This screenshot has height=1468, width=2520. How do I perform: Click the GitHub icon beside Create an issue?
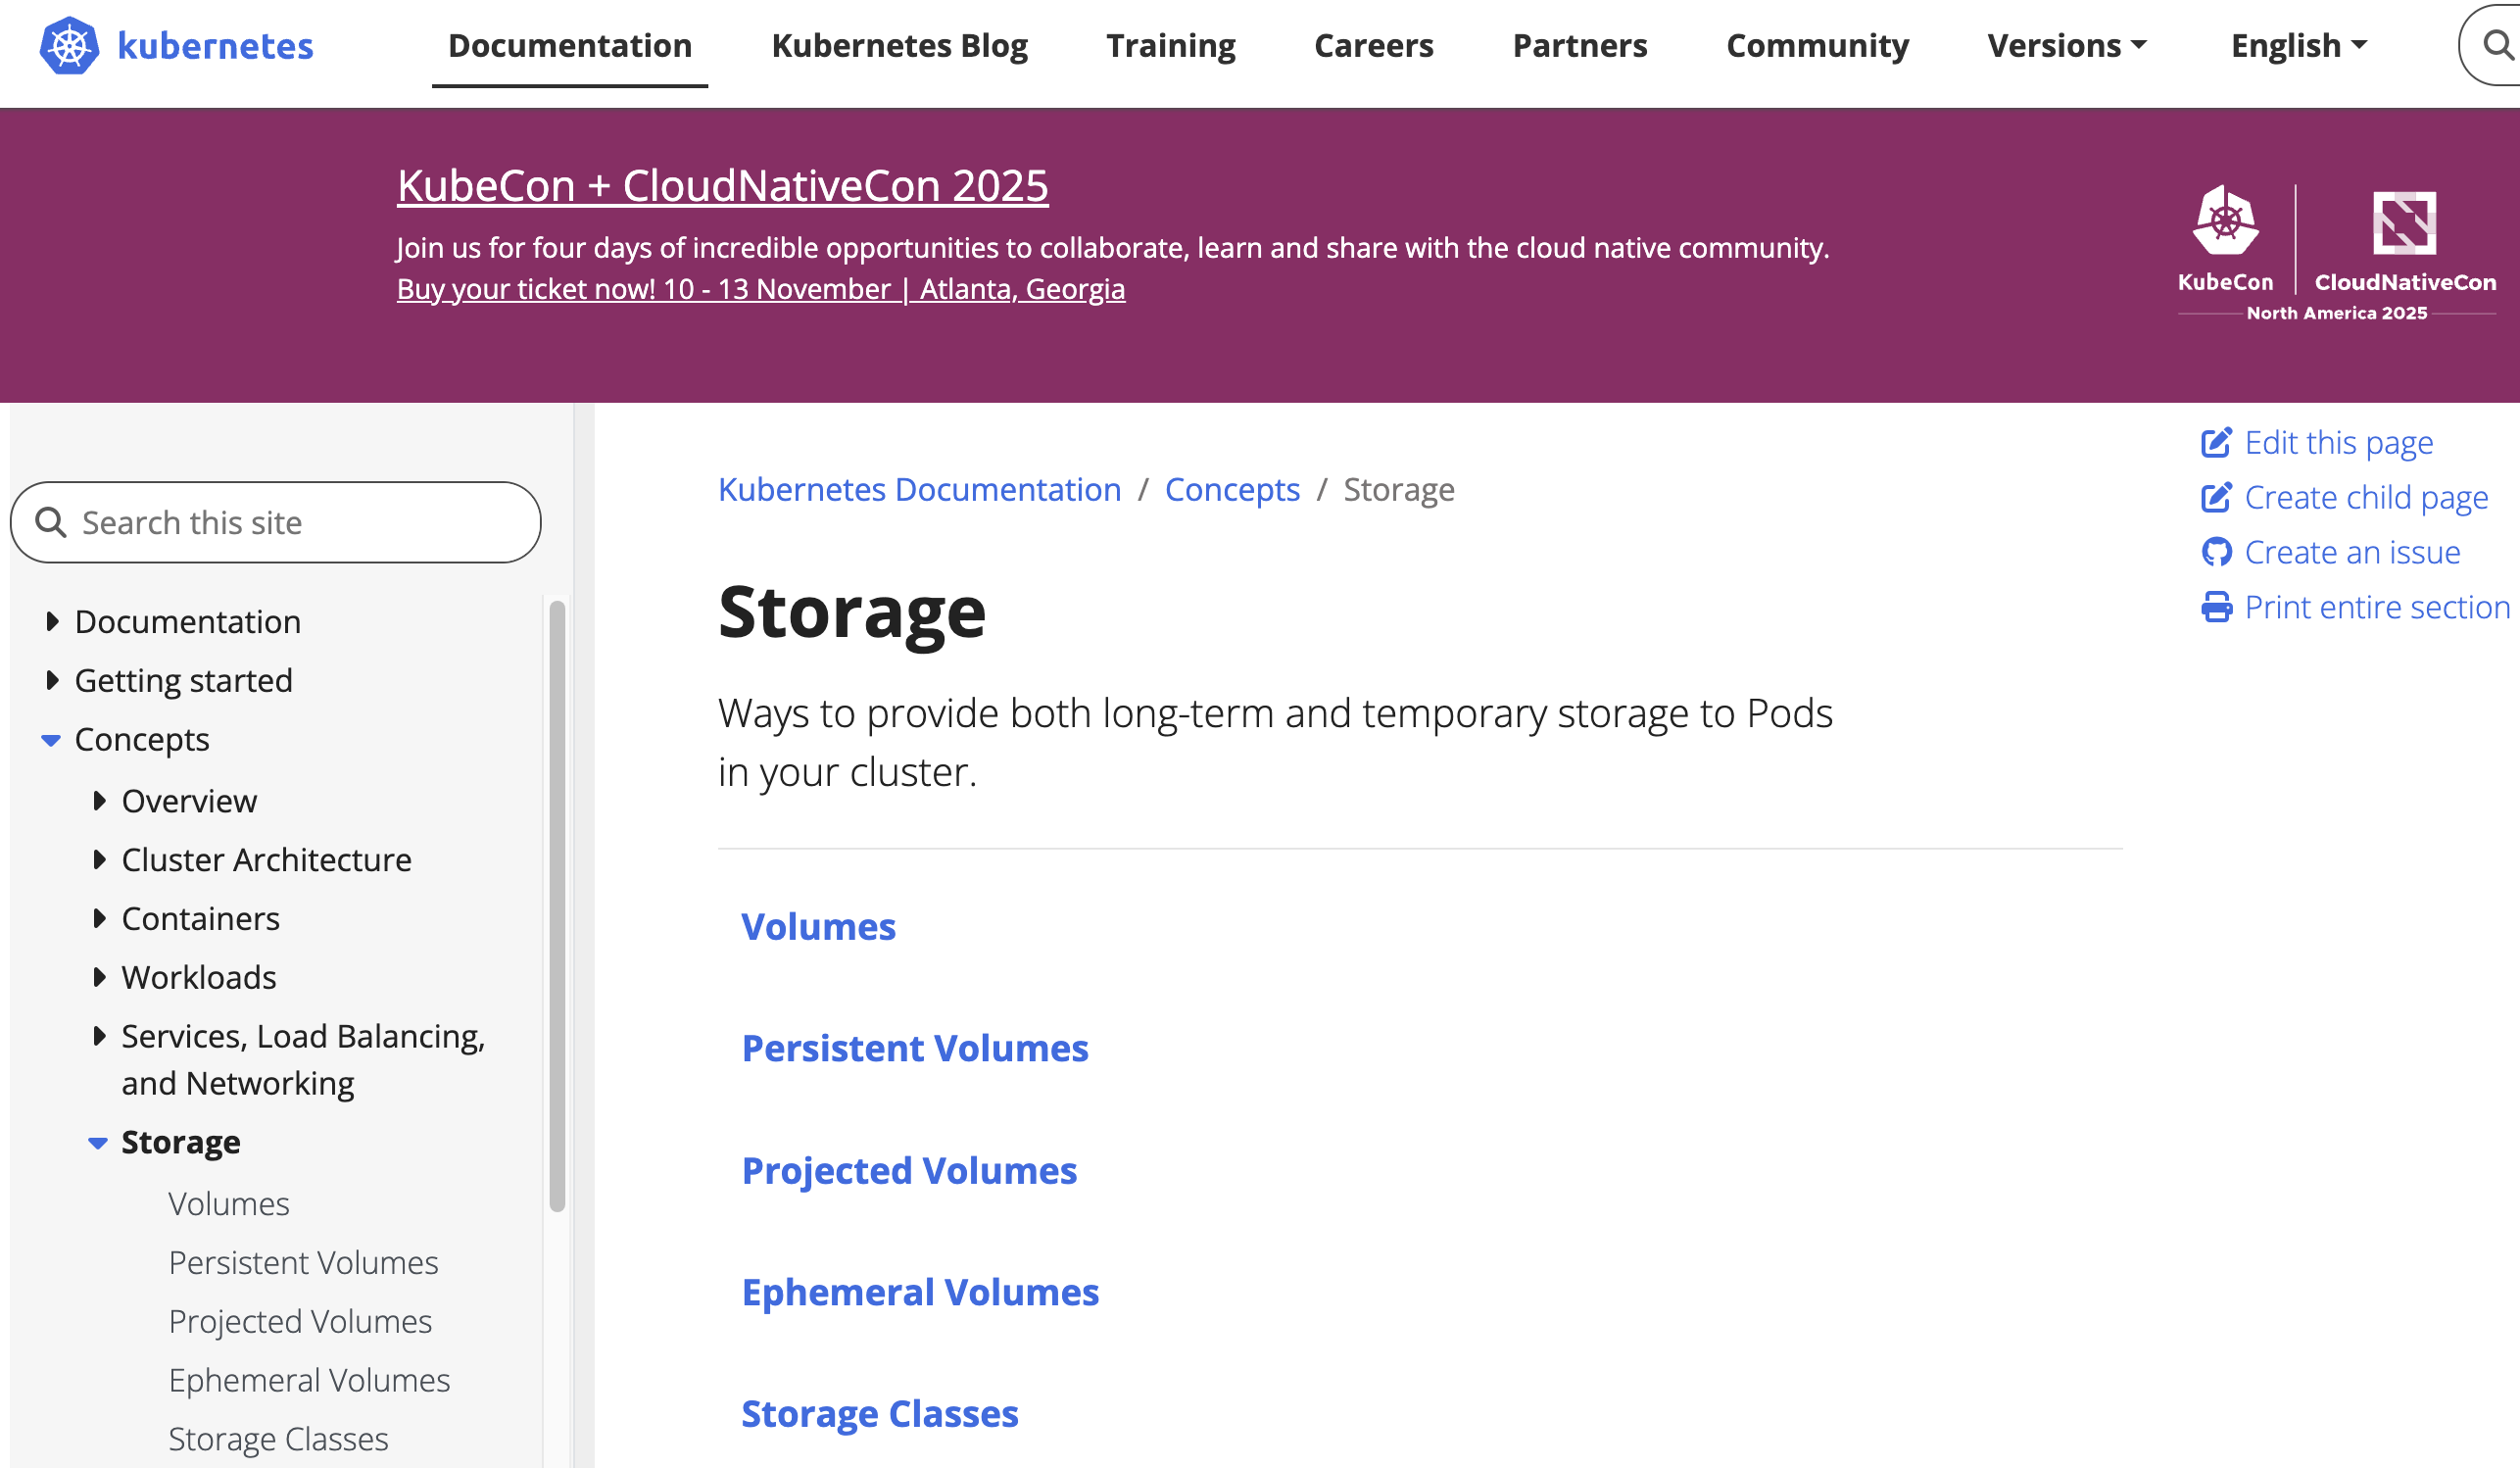[2215, 552]
